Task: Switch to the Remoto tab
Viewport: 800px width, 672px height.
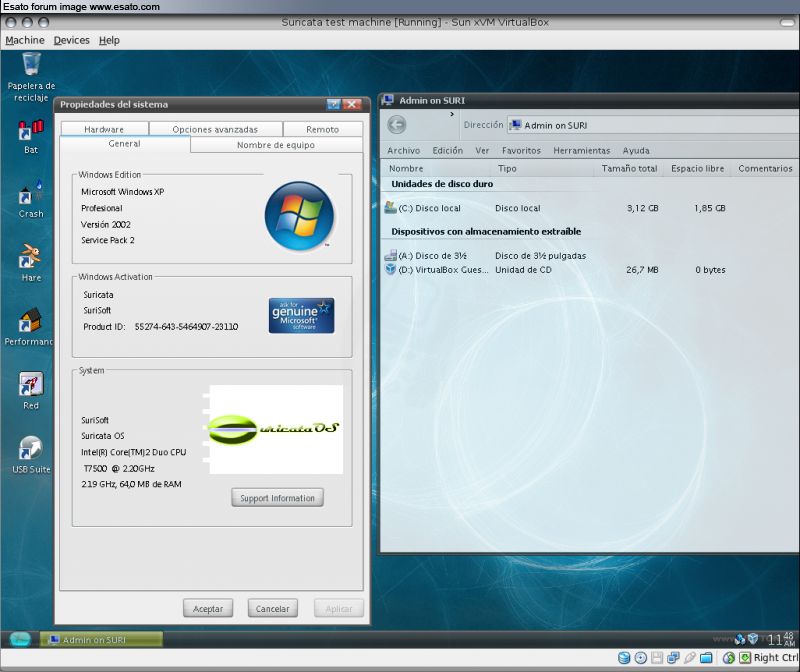Action: [x=322, y=129]
